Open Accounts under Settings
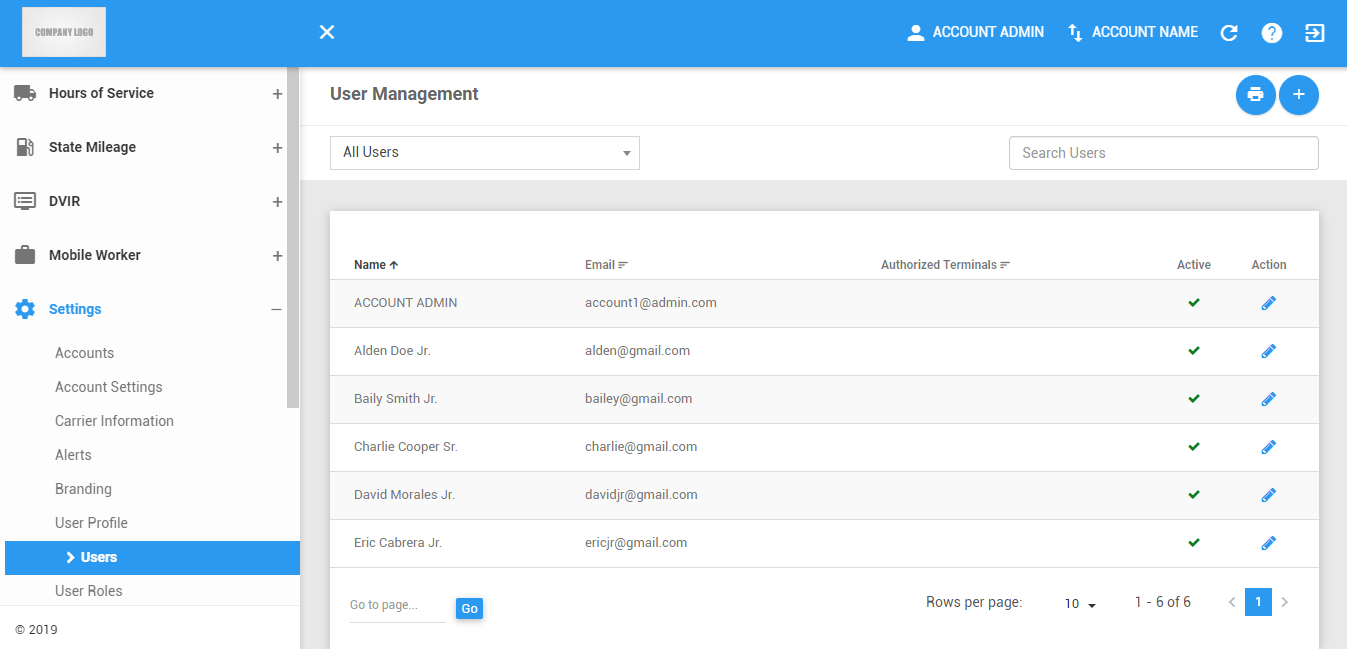This screenshot has width=1347, height=649. pos(84,353)
